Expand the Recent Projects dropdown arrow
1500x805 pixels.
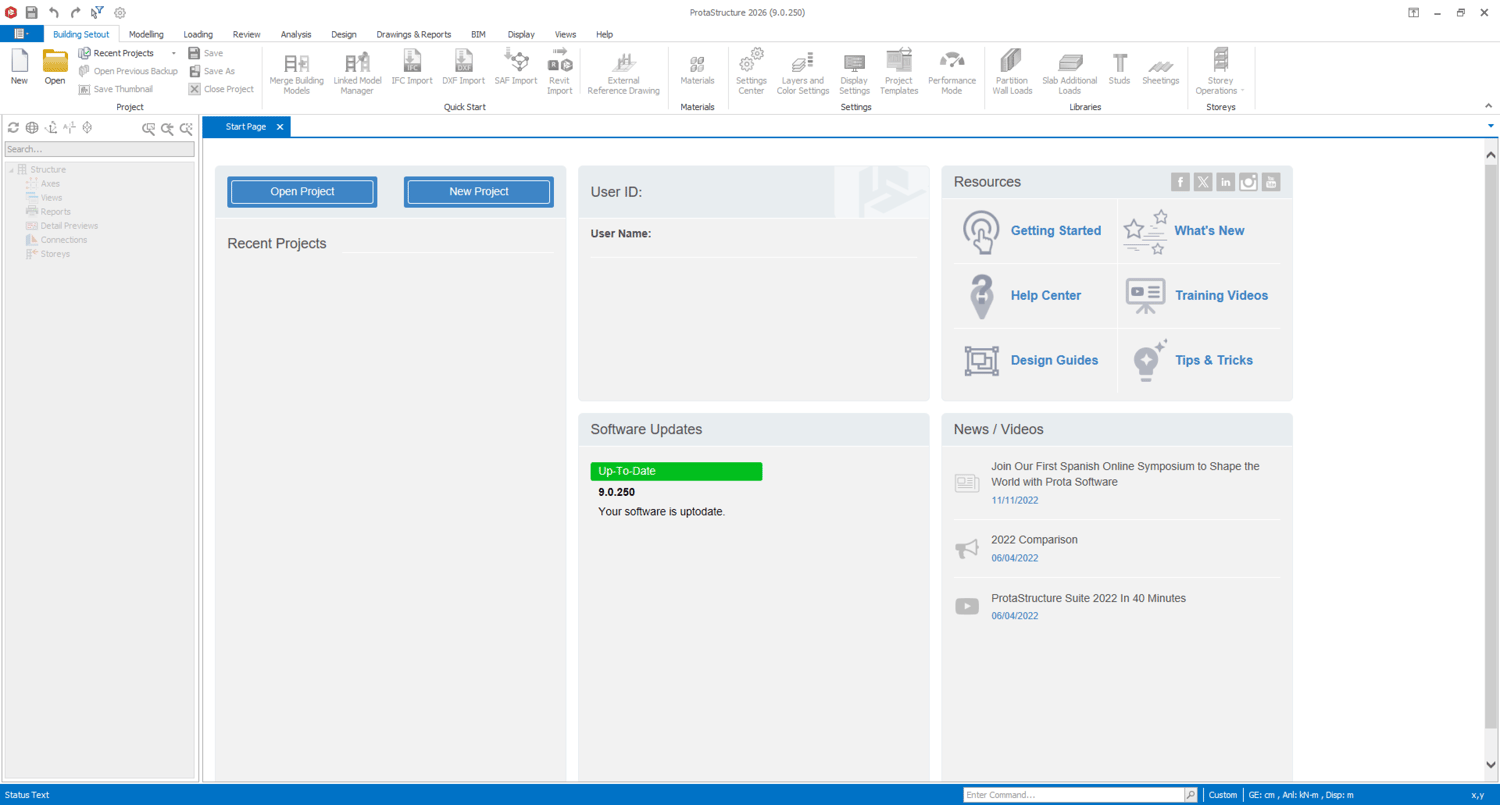[174, 54]
